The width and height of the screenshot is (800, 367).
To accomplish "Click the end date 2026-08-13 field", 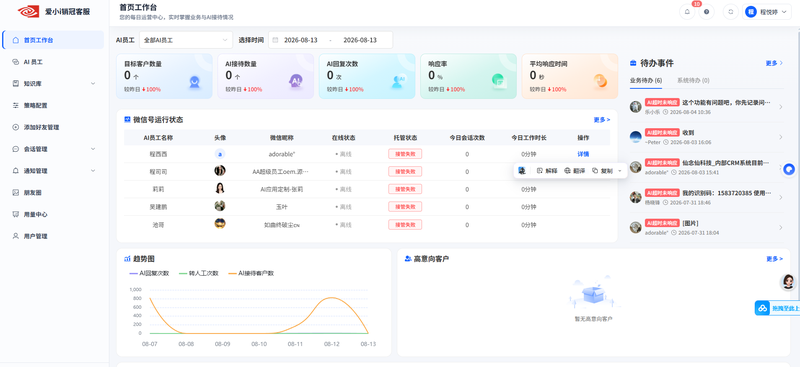I will click(360, 40).
